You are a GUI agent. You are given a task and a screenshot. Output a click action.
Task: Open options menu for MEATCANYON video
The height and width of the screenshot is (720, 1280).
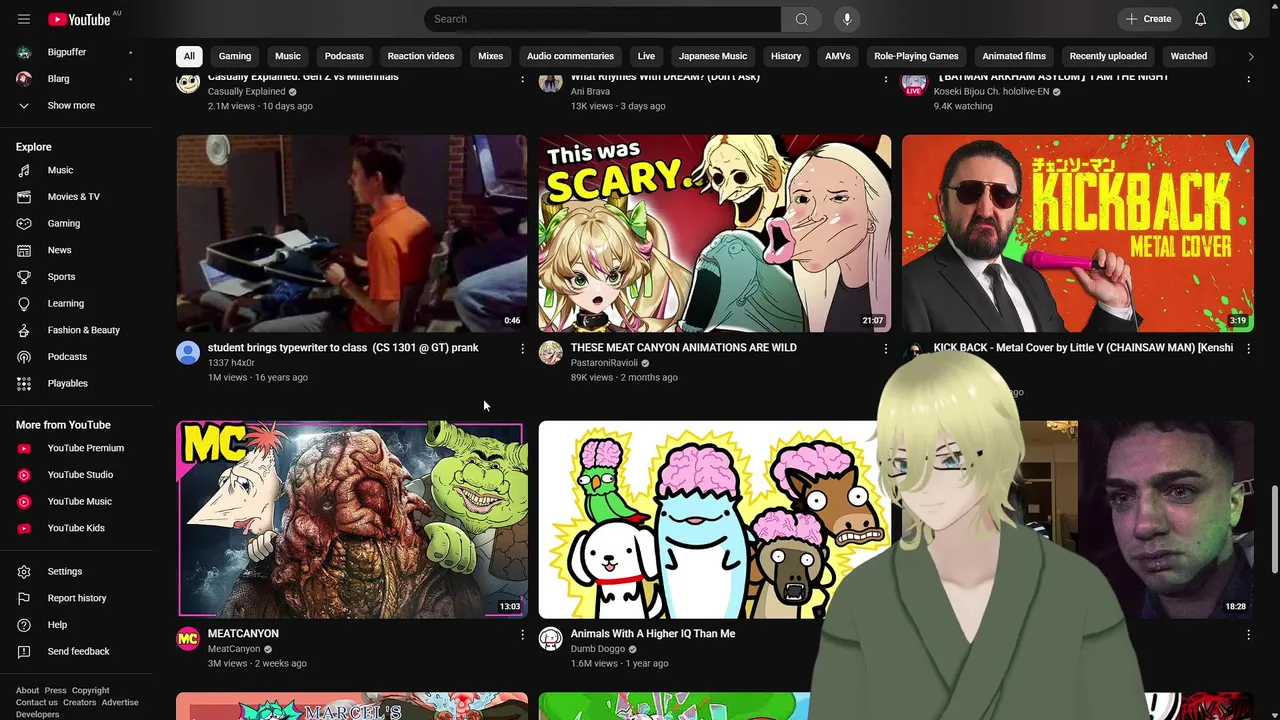pyautogui.click(x=522, y=634)
